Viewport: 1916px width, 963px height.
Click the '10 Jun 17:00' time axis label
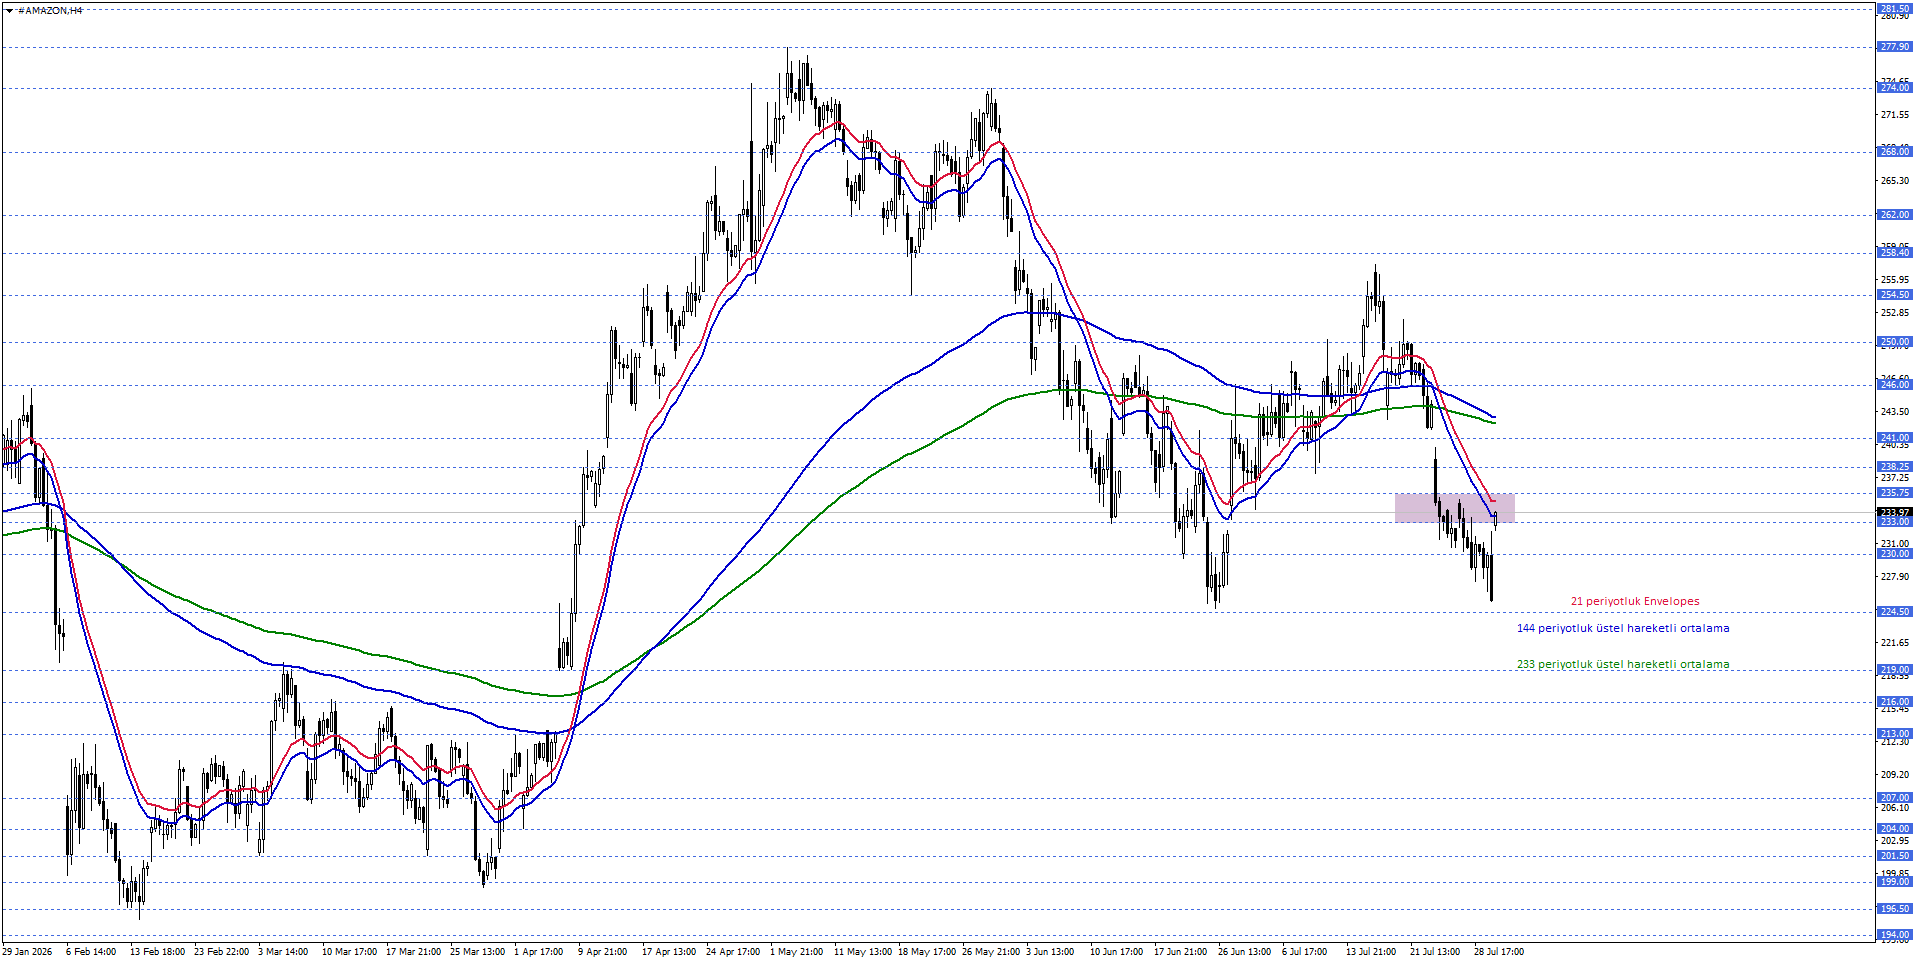coord(1116,952)
